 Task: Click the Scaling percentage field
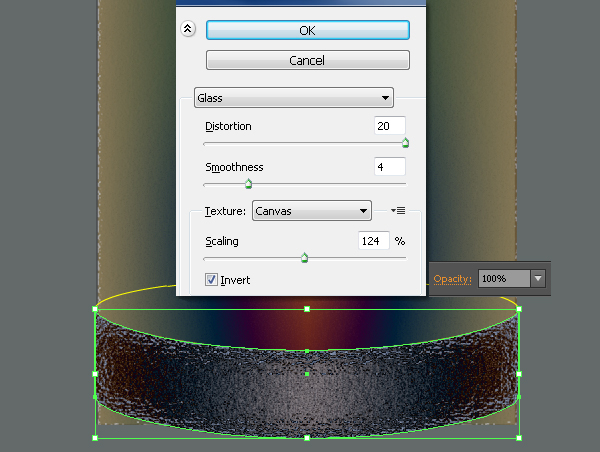coord(373,240)
